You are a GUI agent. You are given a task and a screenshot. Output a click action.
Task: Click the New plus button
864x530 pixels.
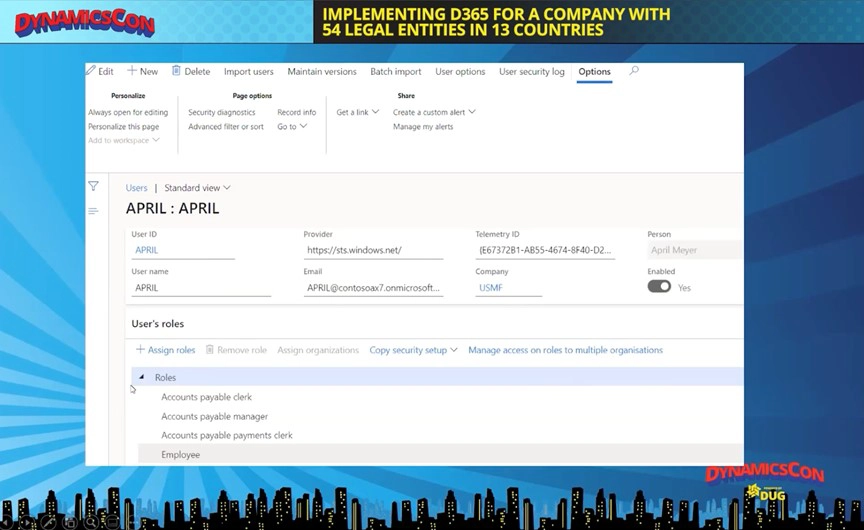tap(143, 71)
